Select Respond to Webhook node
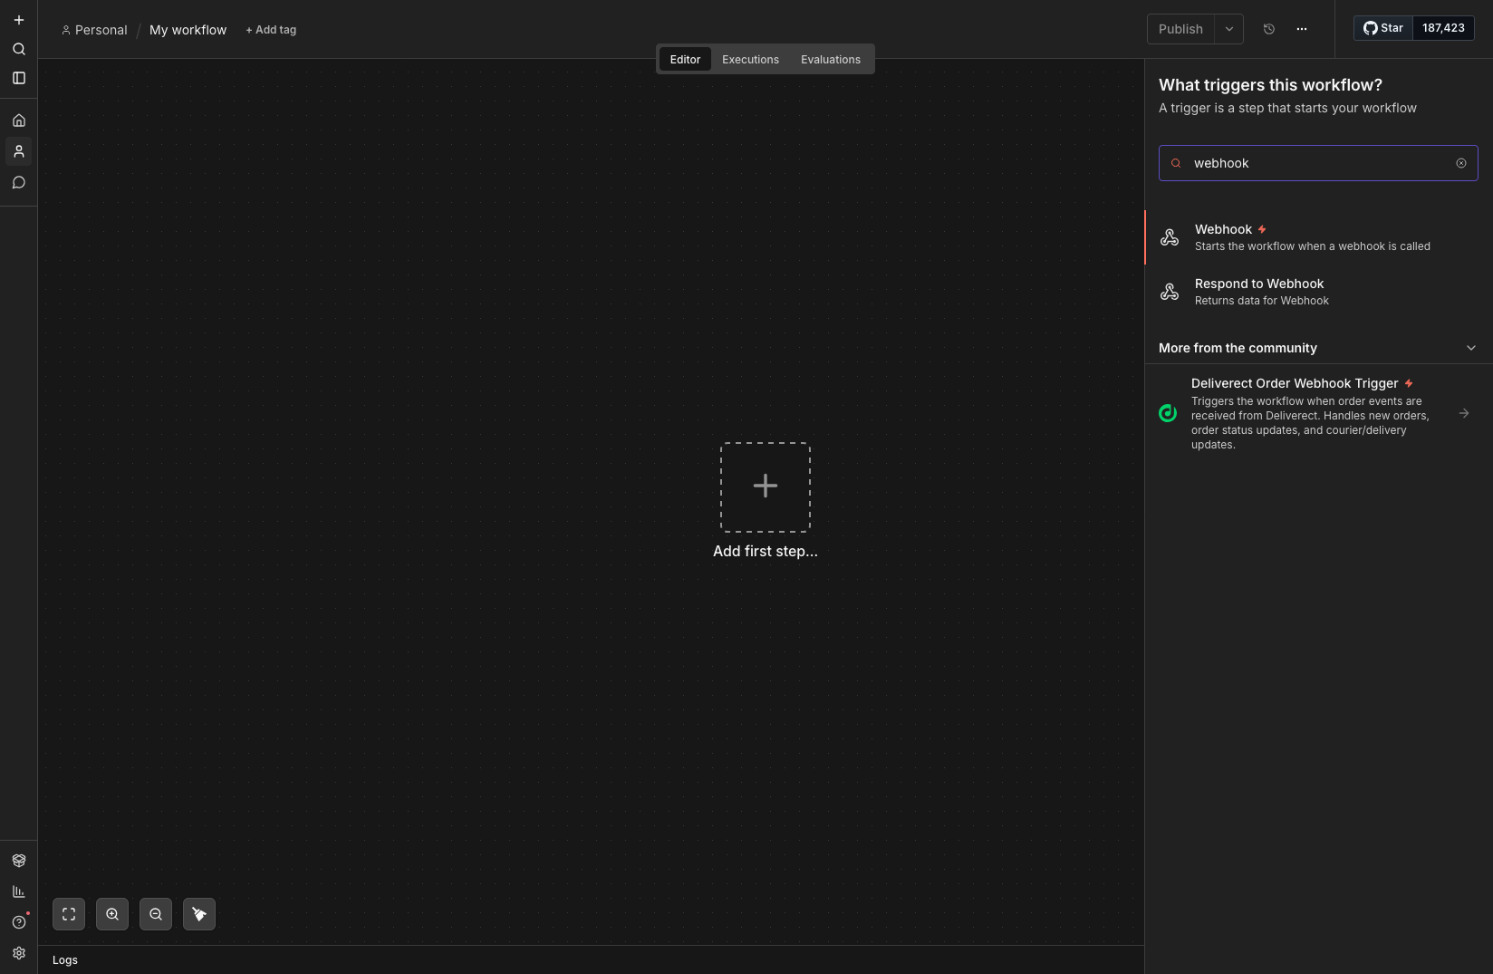The height and width of the screenshot is (974, 1493). tap(1318, 292)
